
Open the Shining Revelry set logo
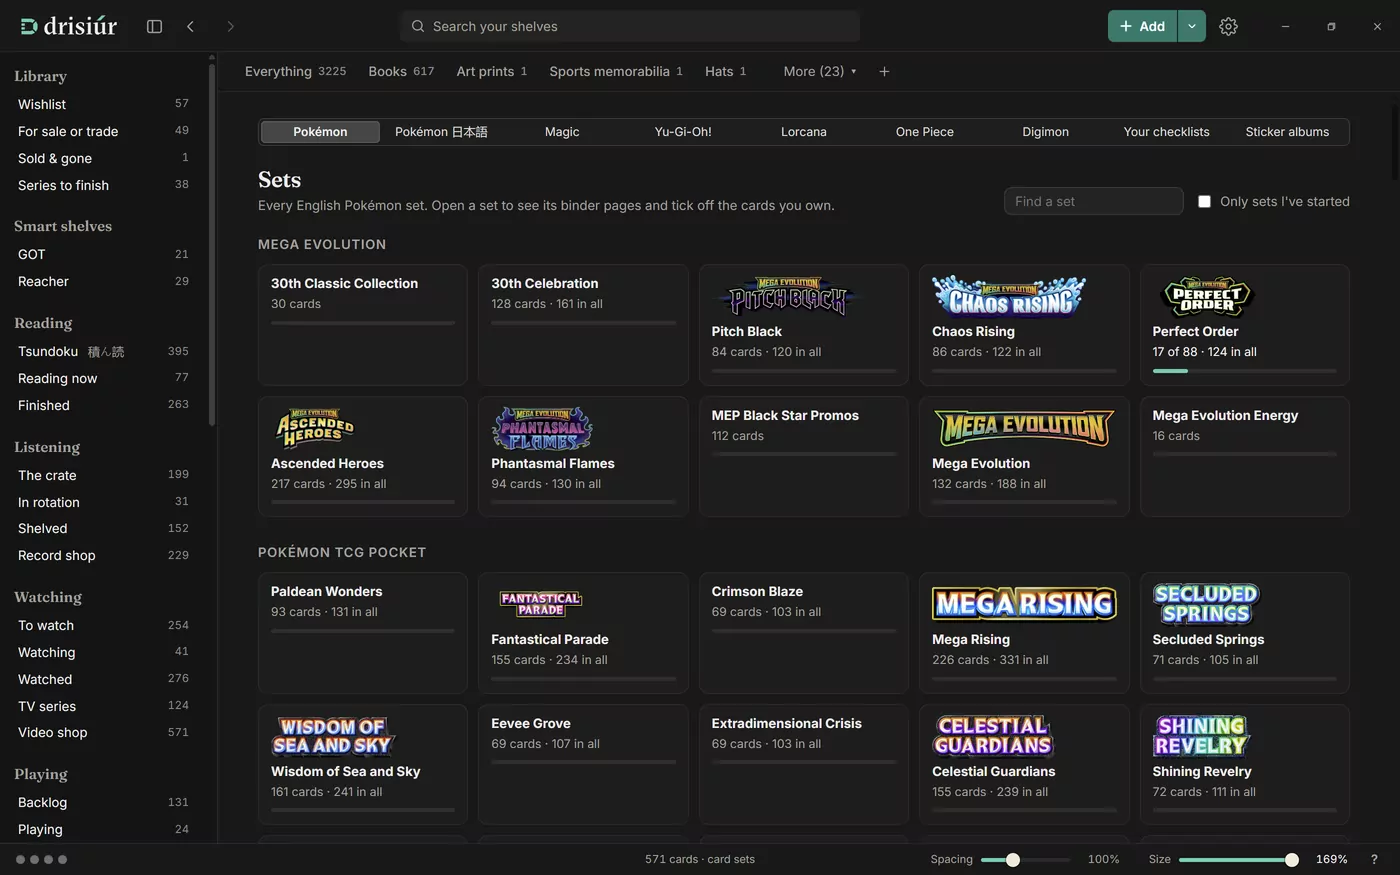coord(1201,736)
